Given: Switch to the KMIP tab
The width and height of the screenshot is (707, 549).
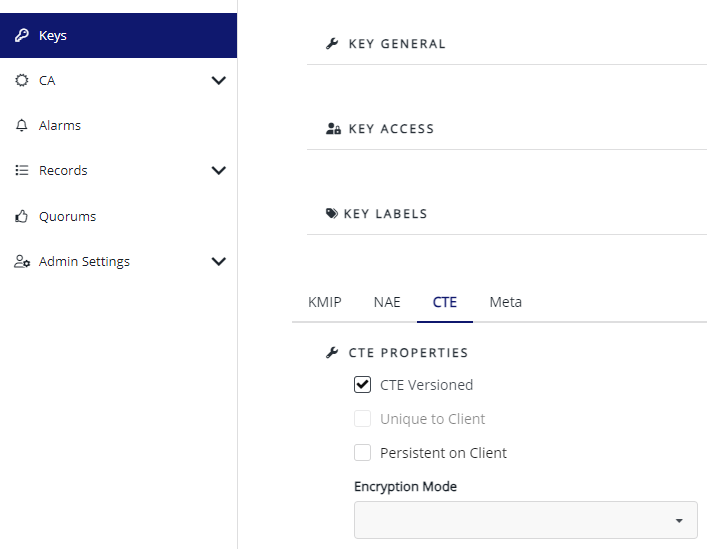Looking at the screenshot, I should [325, 302].
